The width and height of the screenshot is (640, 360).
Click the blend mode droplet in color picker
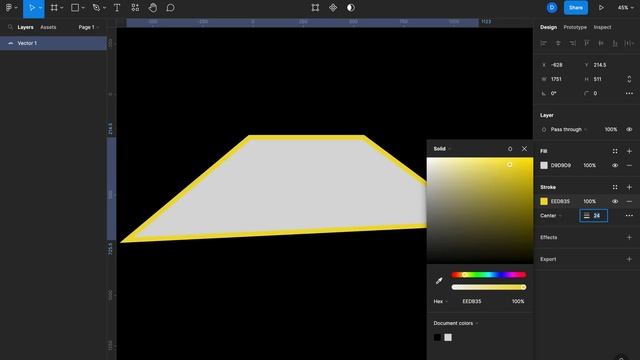pos(510,149)
